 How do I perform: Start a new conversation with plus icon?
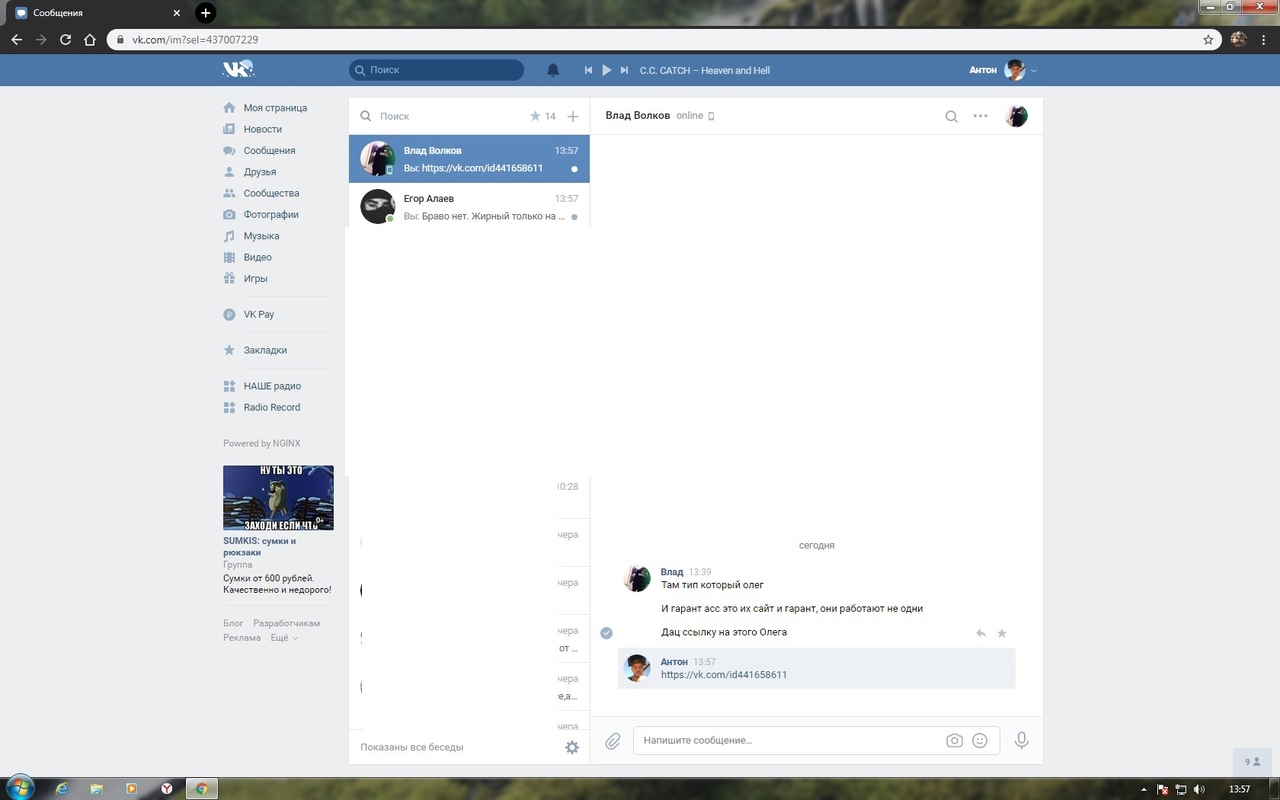[573, 116]
